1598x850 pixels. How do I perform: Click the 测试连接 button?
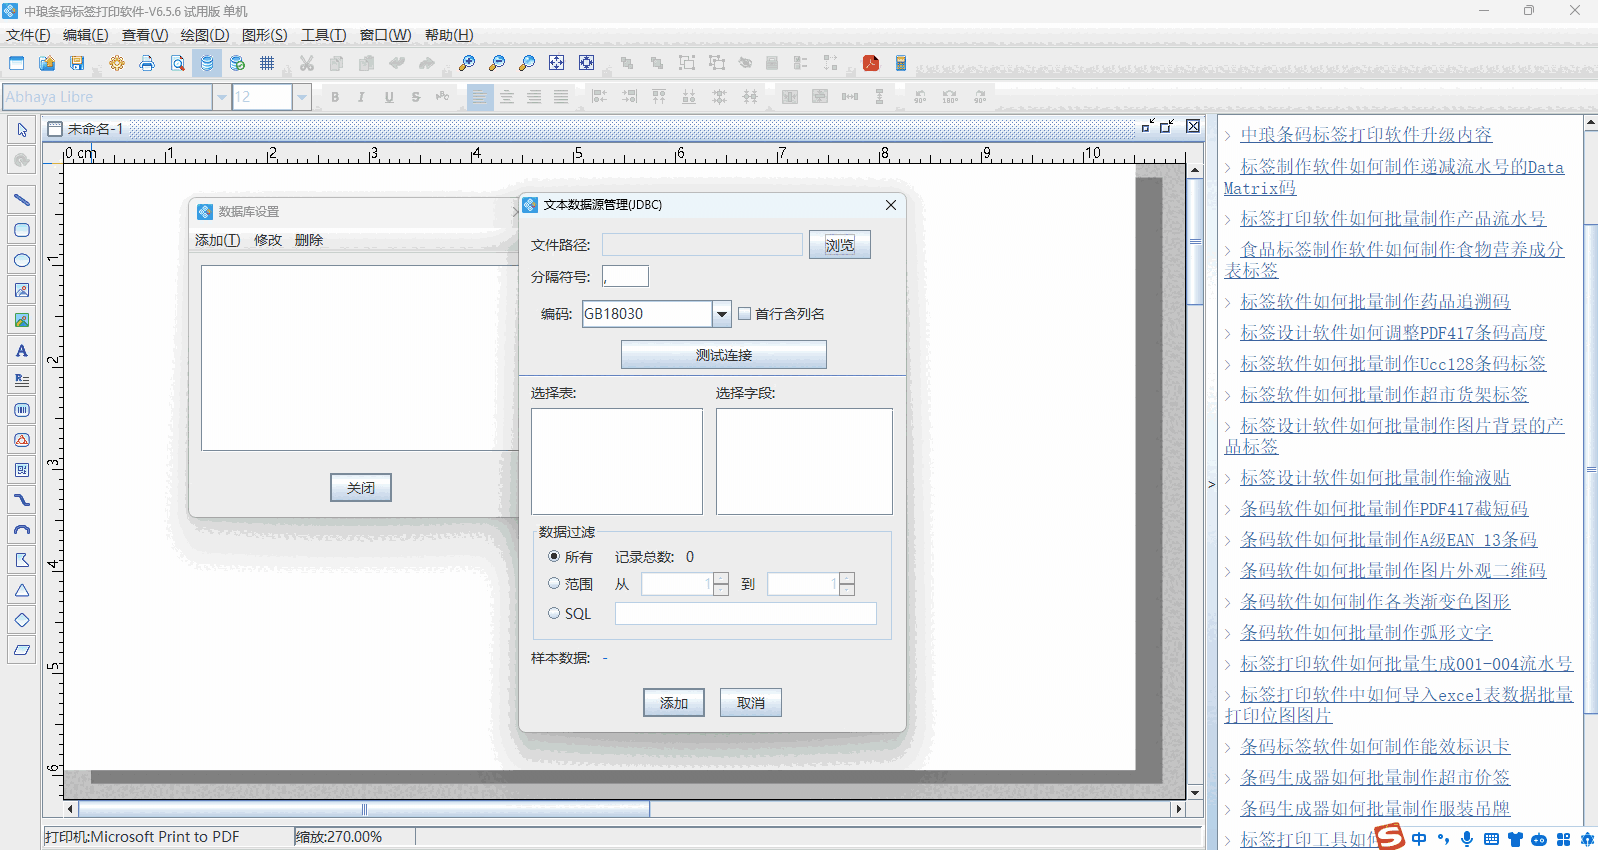point(723,355)
